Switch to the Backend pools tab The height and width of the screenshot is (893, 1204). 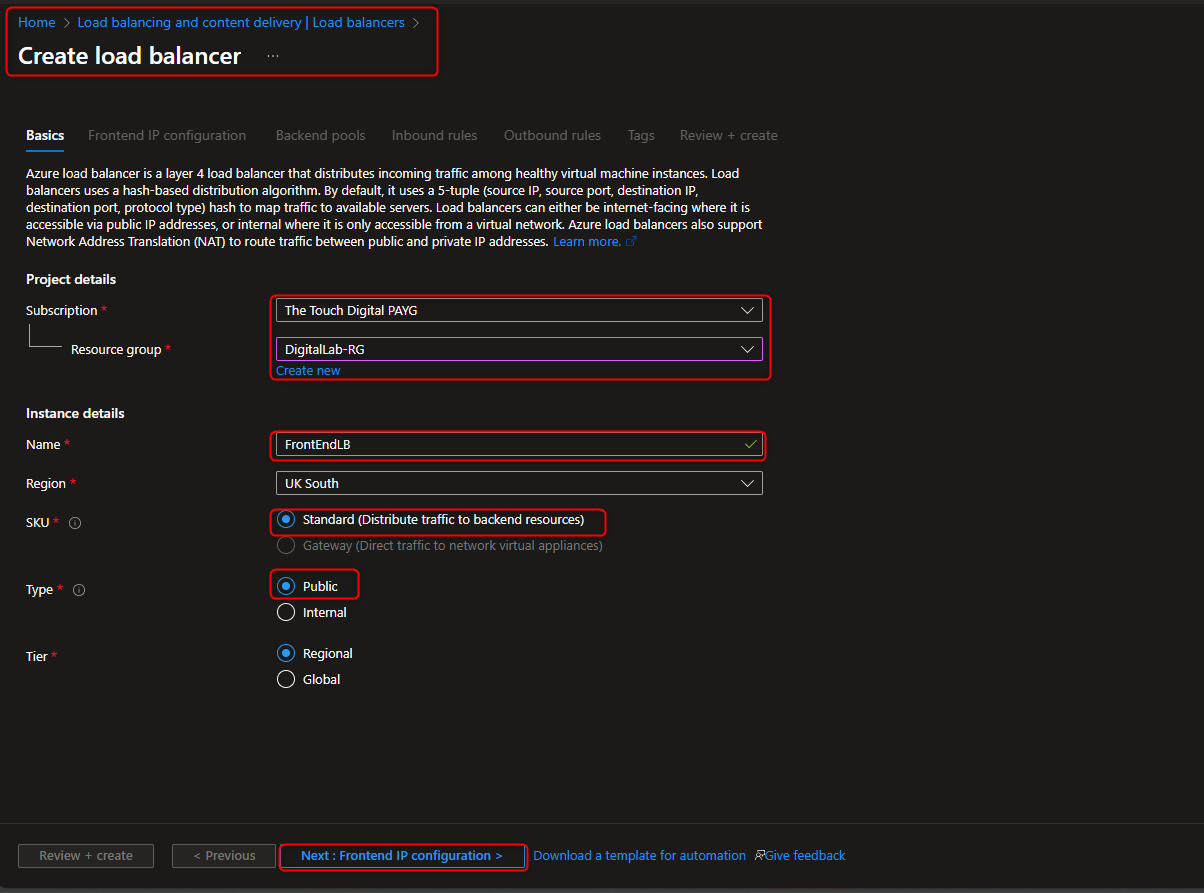click(320, 135)
